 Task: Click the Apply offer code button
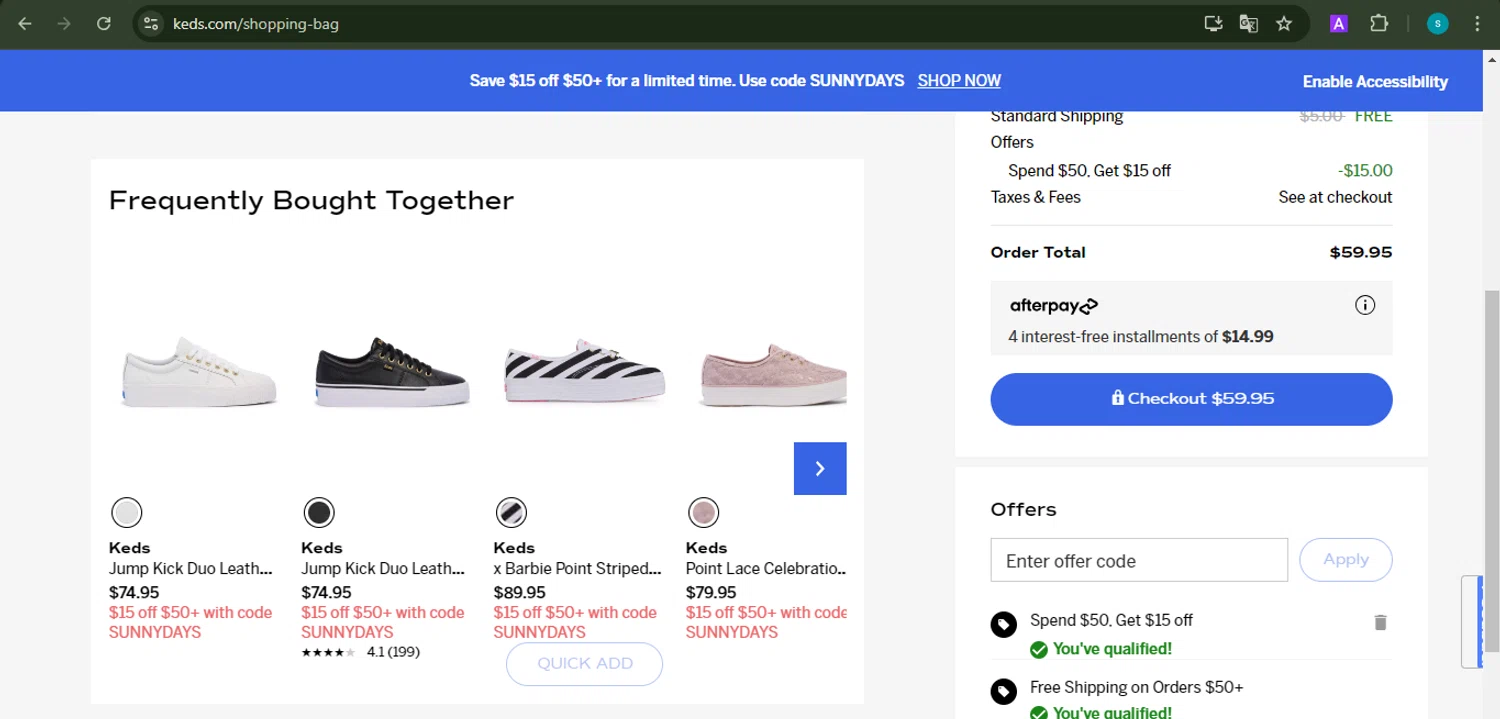1346,560
